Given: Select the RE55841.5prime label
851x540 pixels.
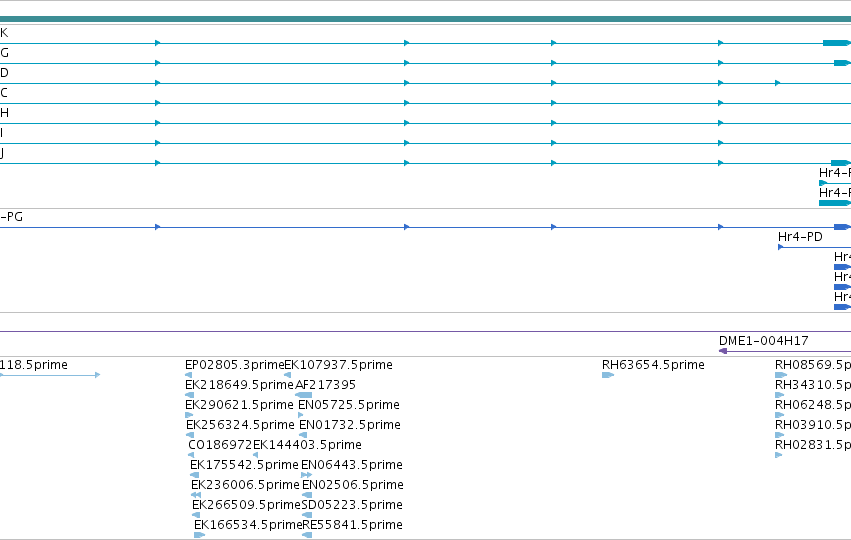Looking at the screenshot, I should tap(352, 525).
